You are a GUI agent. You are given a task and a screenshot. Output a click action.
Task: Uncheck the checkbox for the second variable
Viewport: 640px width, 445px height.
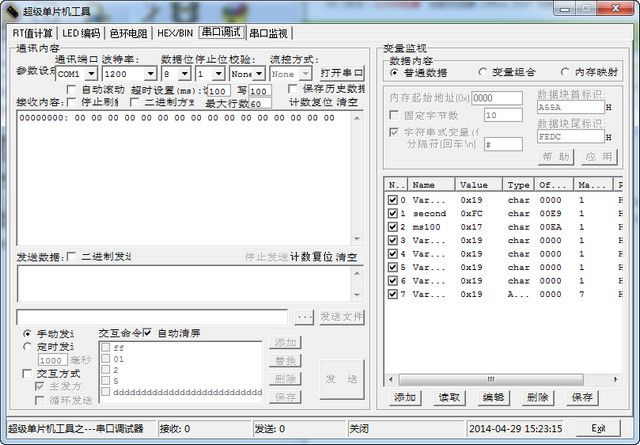pos(393,214)
